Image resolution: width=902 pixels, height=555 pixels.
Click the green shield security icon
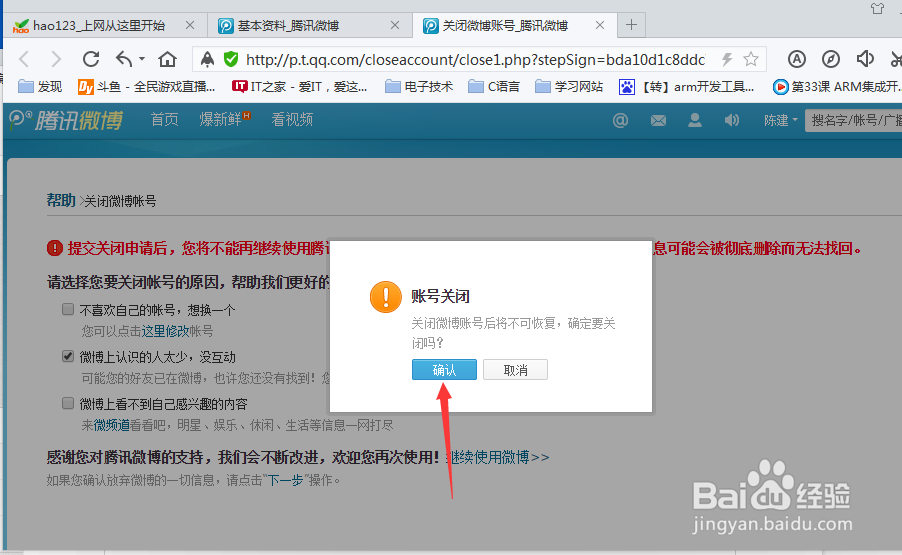click(231, 59)
